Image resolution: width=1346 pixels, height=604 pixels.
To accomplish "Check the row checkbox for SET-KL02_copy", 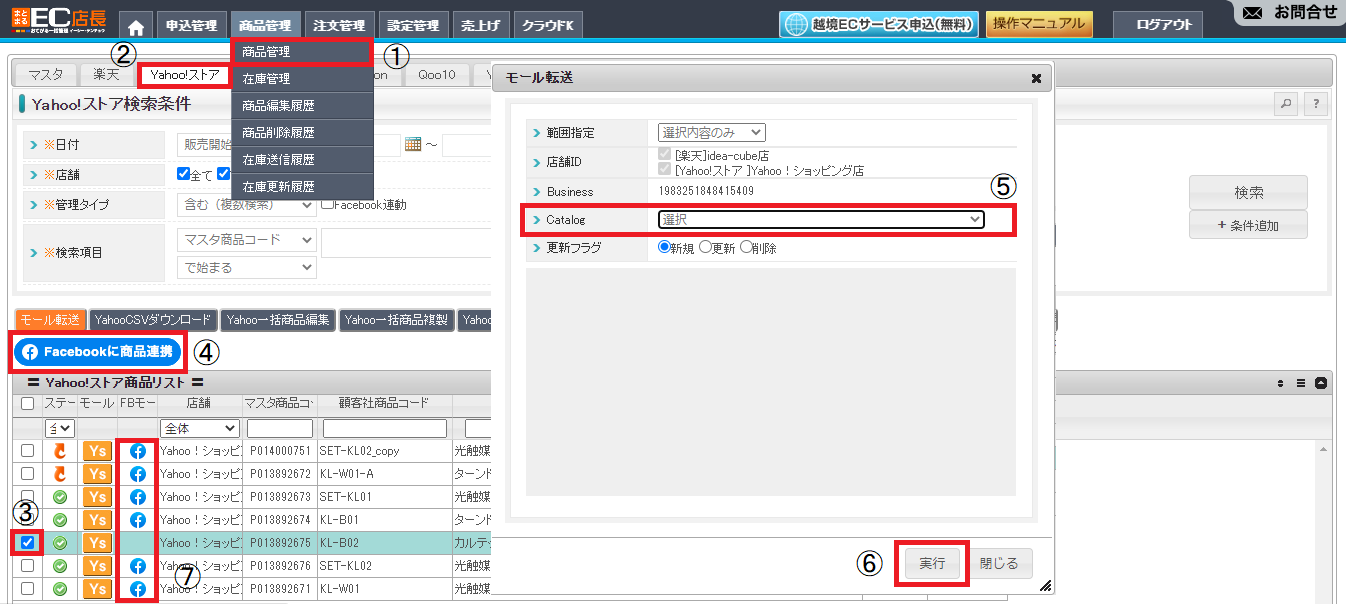I will 28,451.
